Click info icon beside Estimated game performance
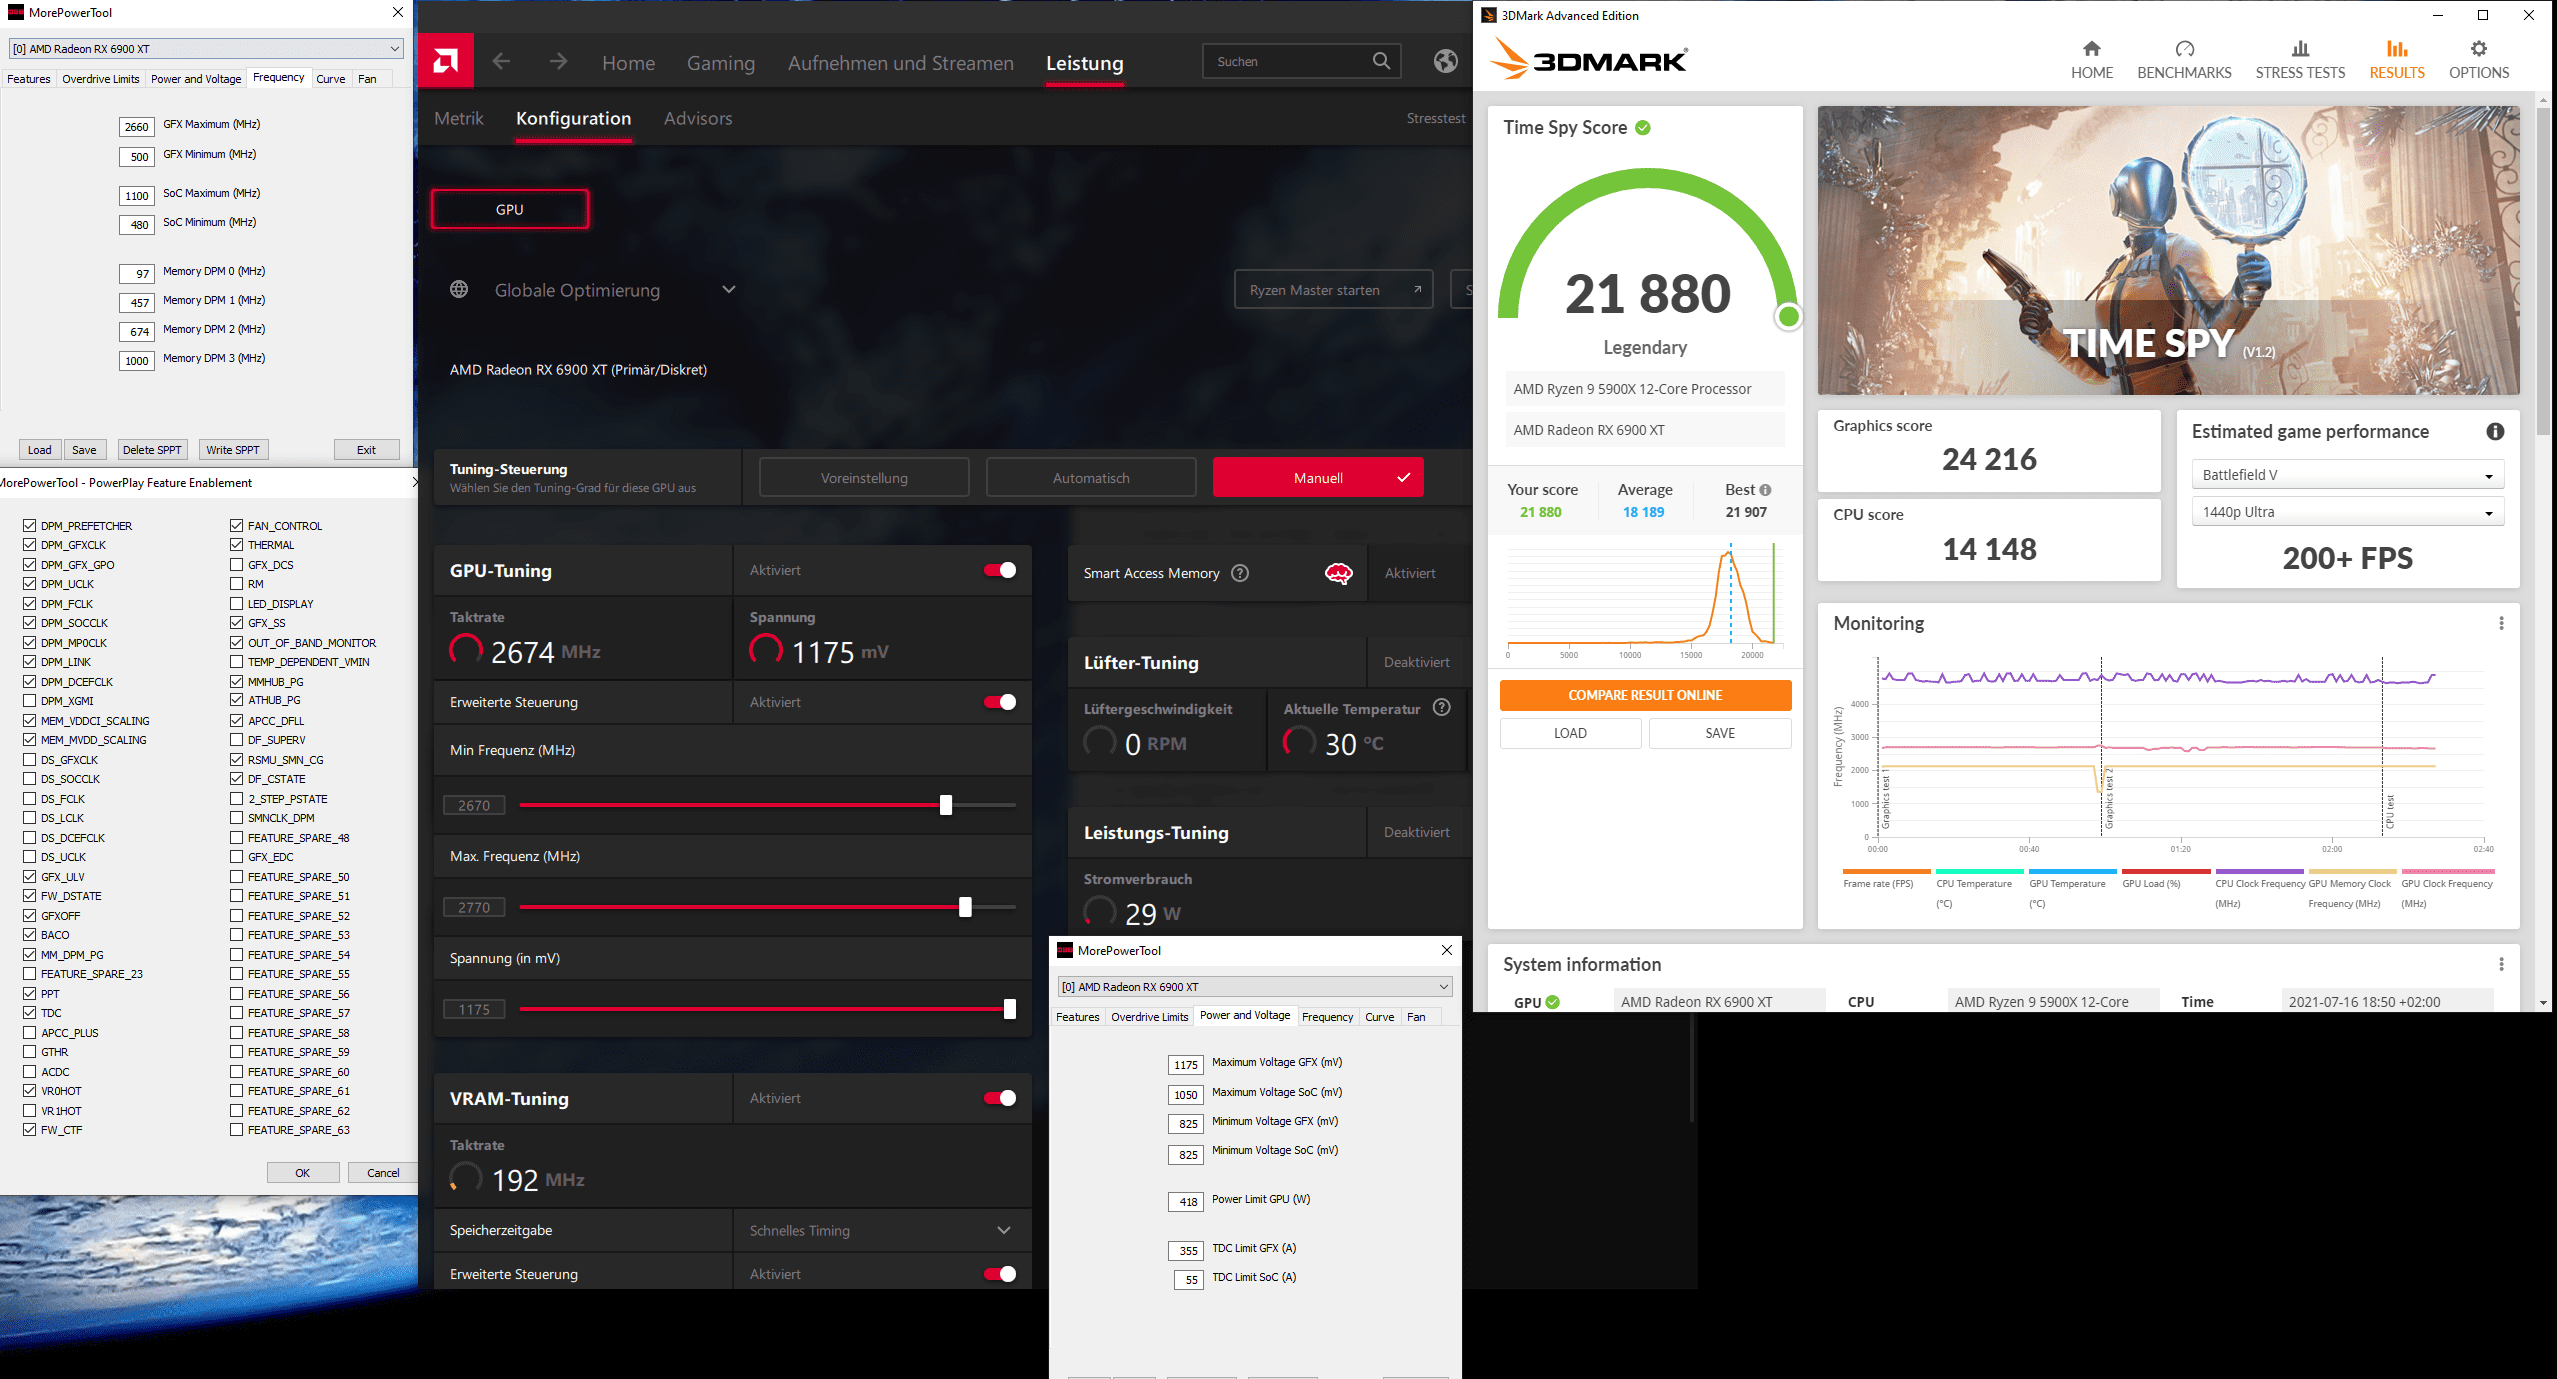 click(2495, 431)
